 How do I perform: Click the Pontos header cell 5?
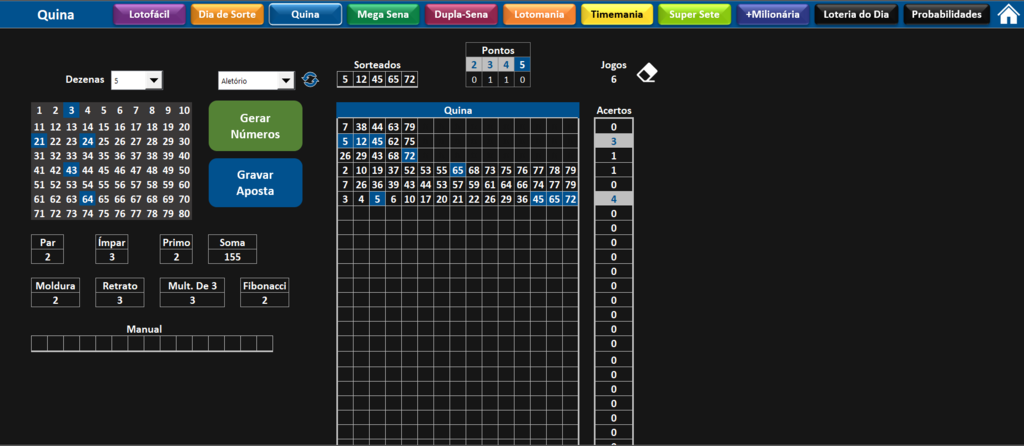point(522,65)
